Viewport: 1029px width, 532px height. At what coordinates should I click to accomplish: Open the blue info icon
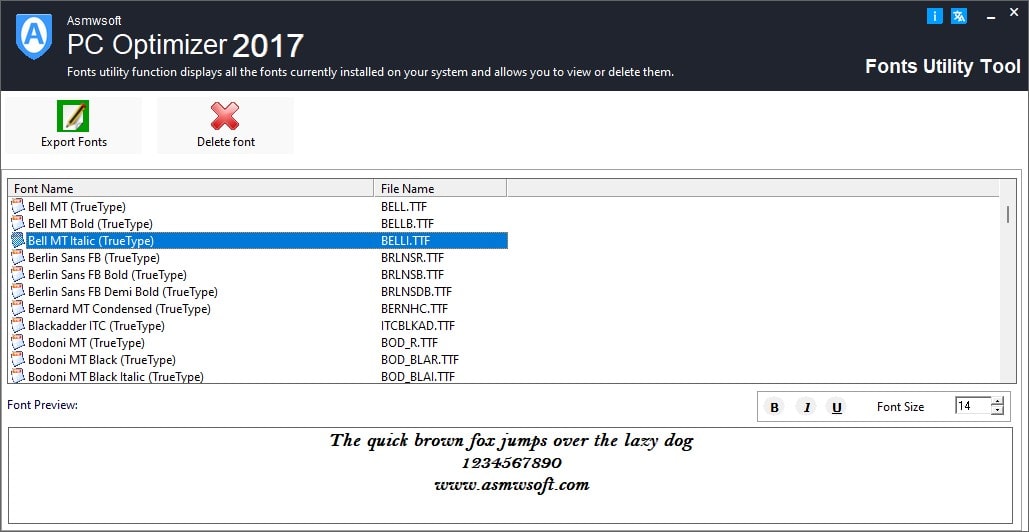point(934,16)
